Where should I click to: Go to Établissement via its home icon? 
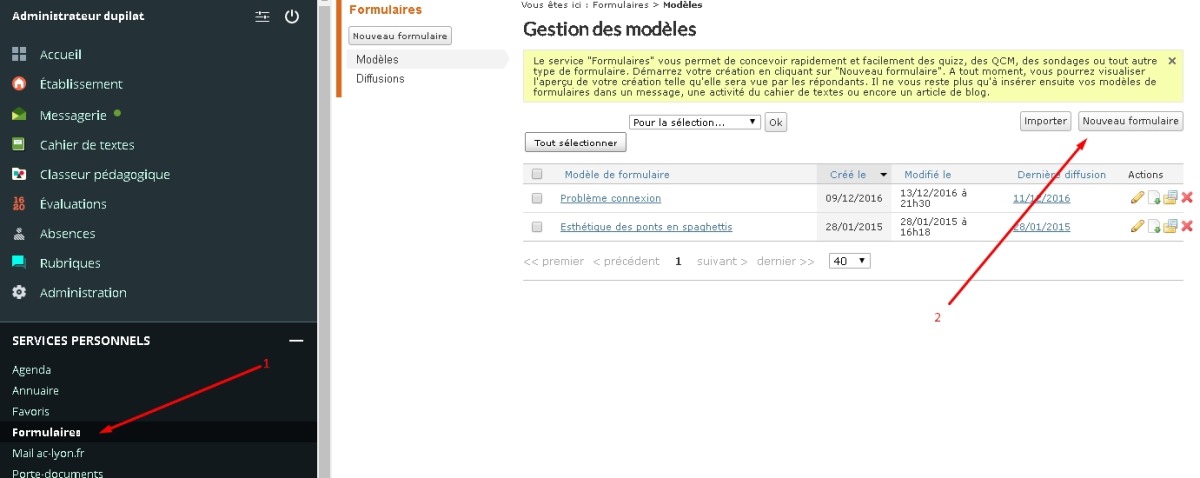19,84
